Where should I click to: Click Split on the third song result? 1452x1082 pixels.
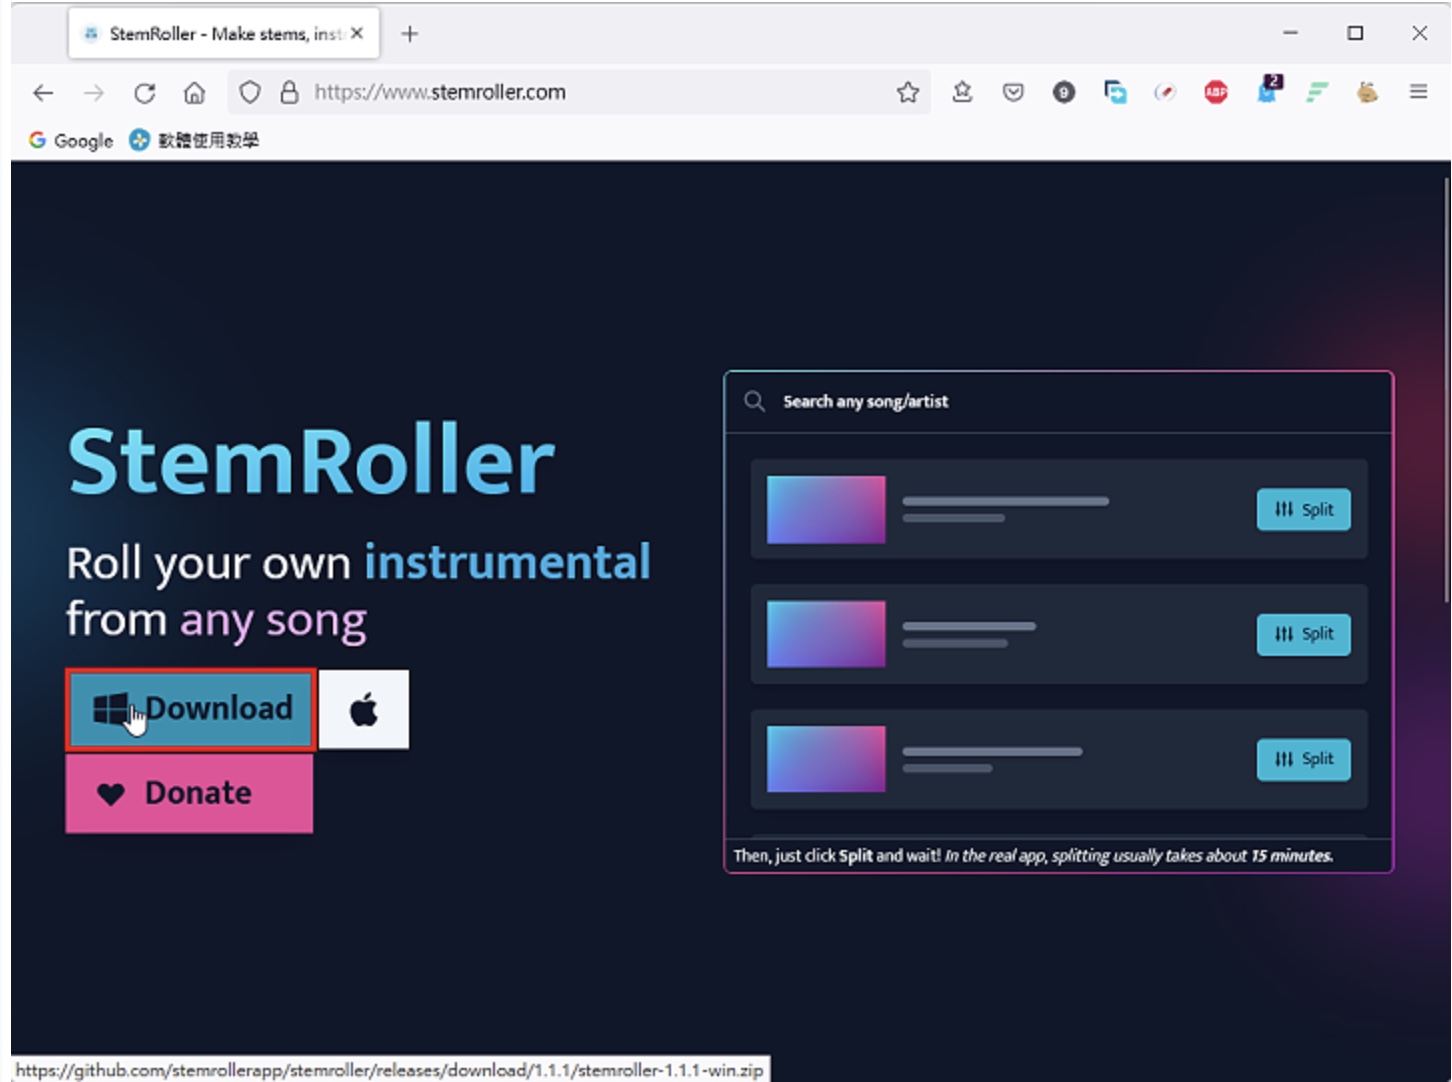pos(1303,759)
